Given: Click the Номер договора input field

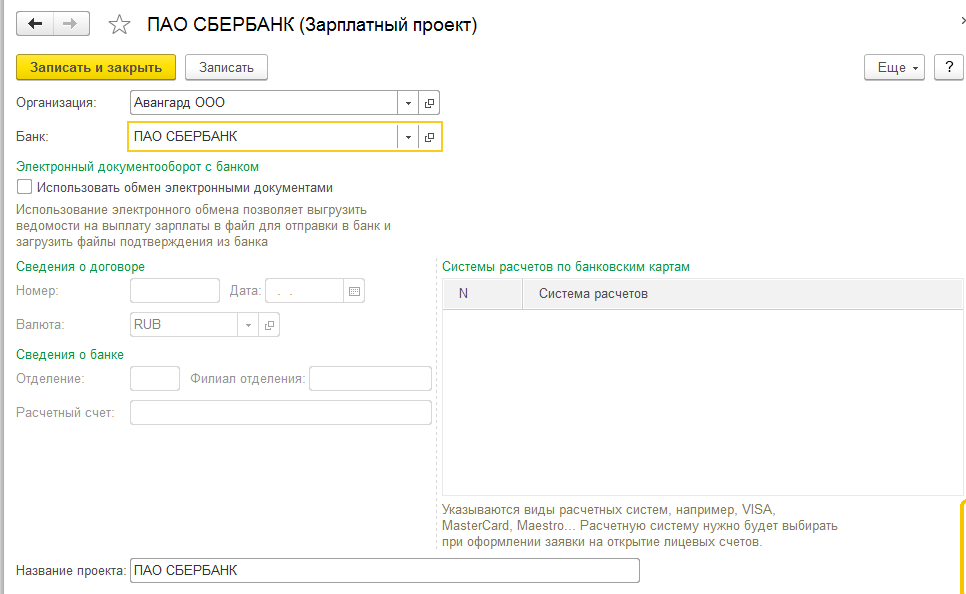Looking at the screenshot, I should pos(175,291).
